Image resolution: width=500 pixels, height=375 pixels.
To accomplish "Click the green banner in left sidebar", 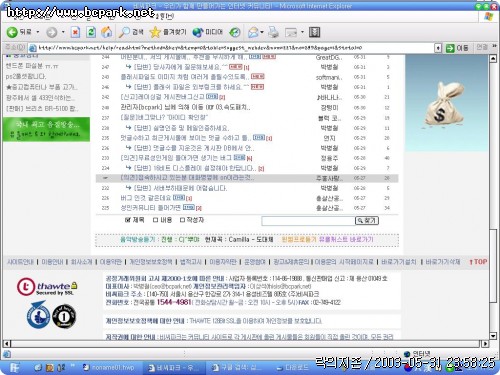I will [46, 129].
